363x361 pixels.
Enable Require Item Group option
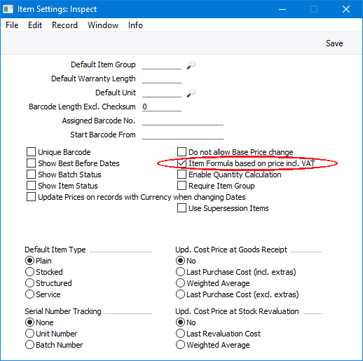tap(182, 186)
